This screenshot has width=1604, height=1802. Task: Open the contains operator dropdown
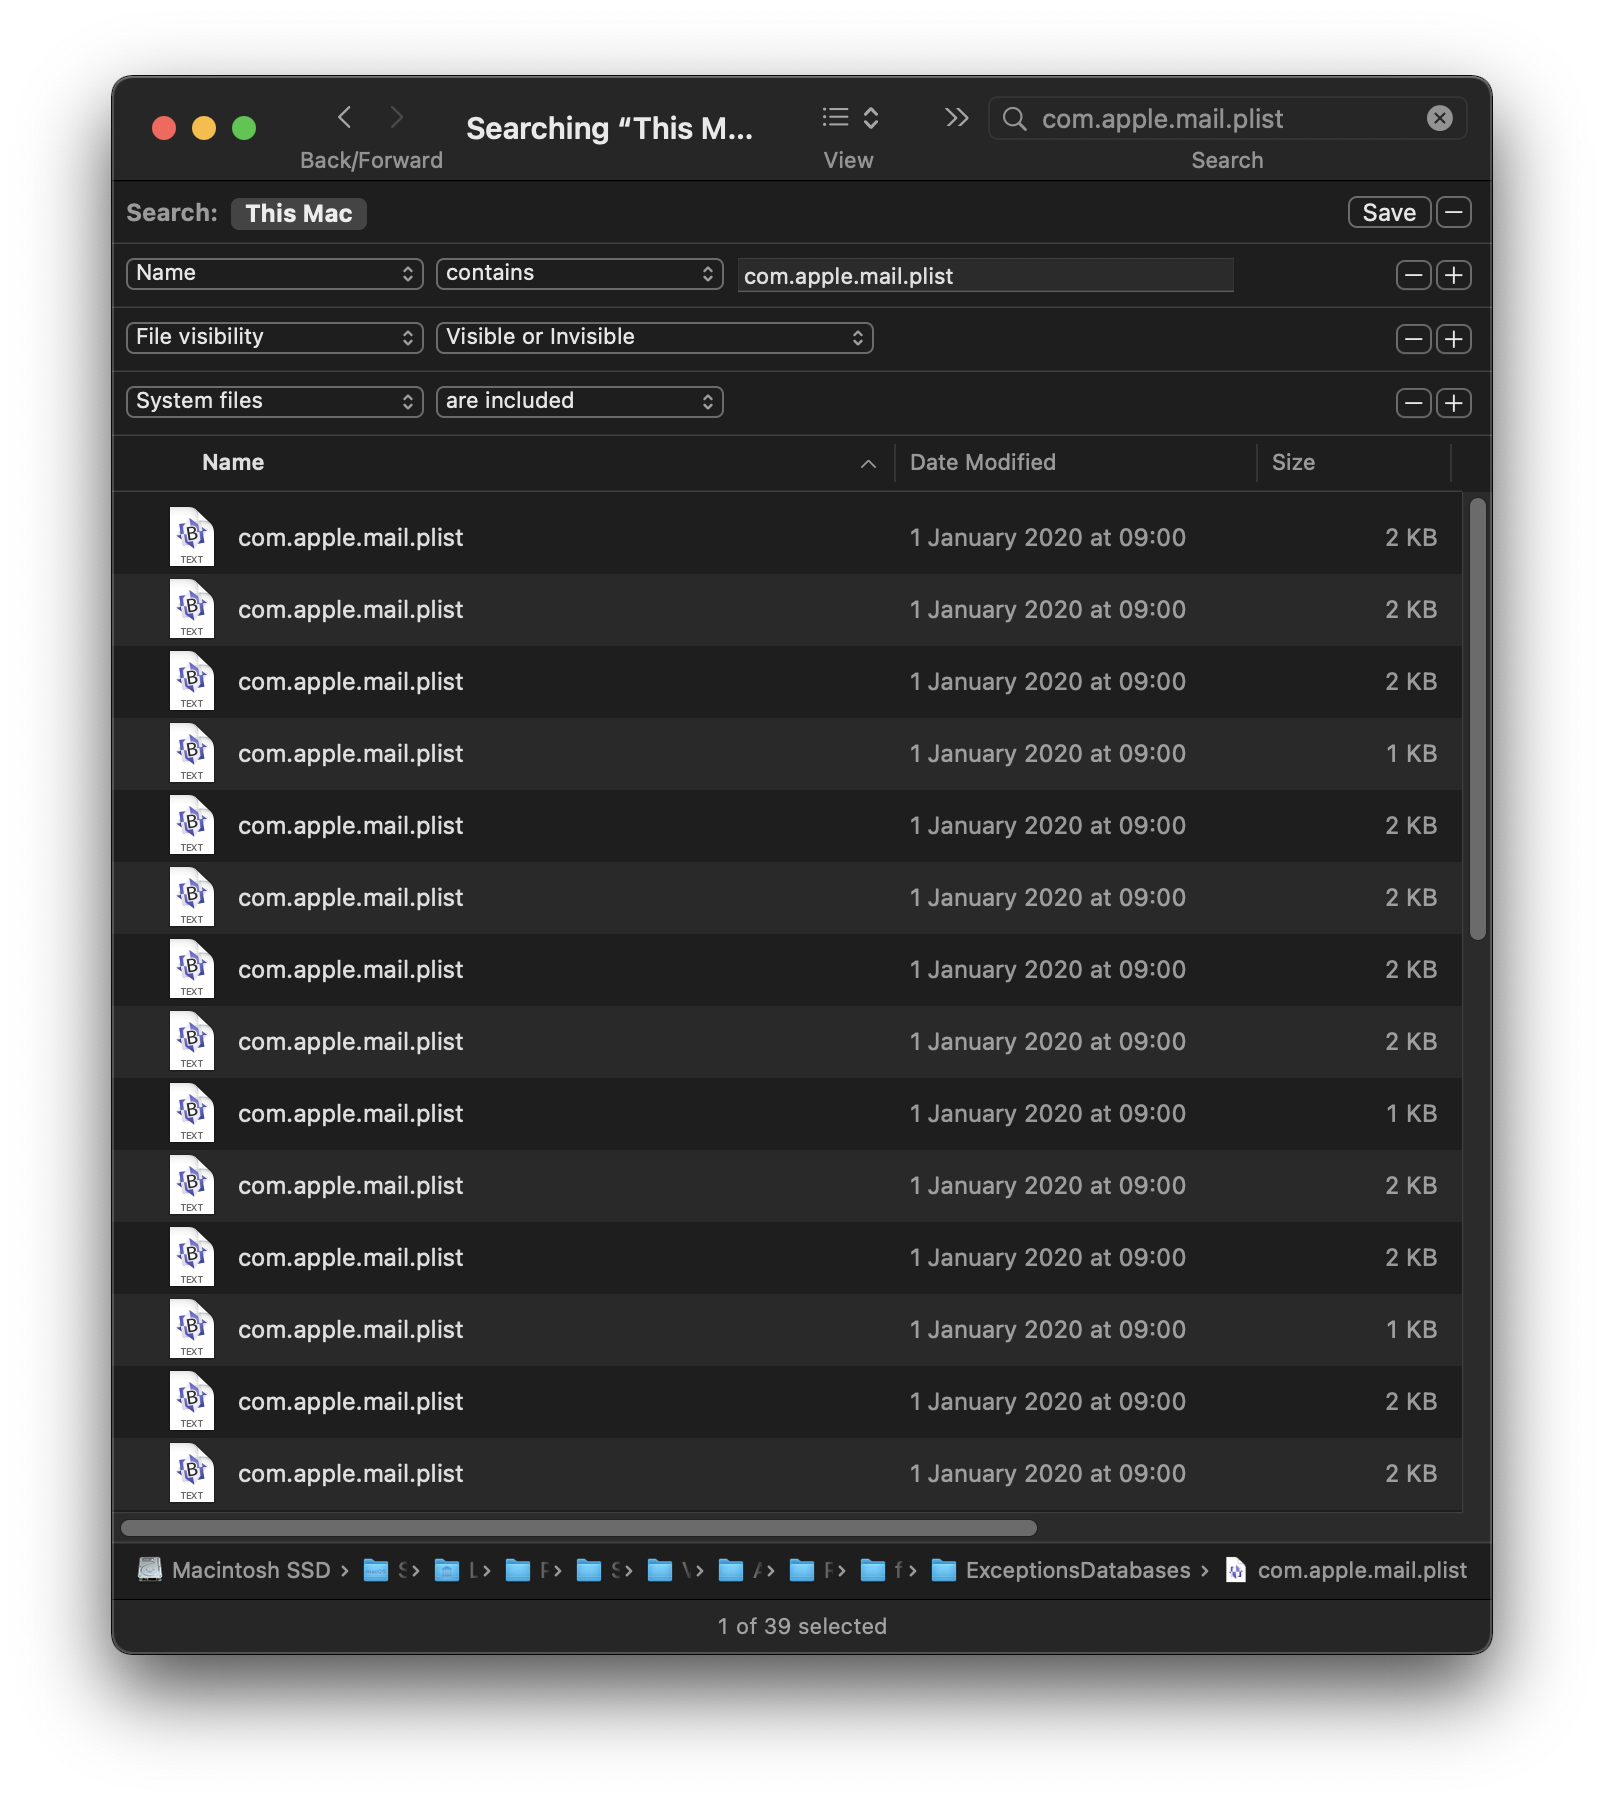click(x=580, y=274)
